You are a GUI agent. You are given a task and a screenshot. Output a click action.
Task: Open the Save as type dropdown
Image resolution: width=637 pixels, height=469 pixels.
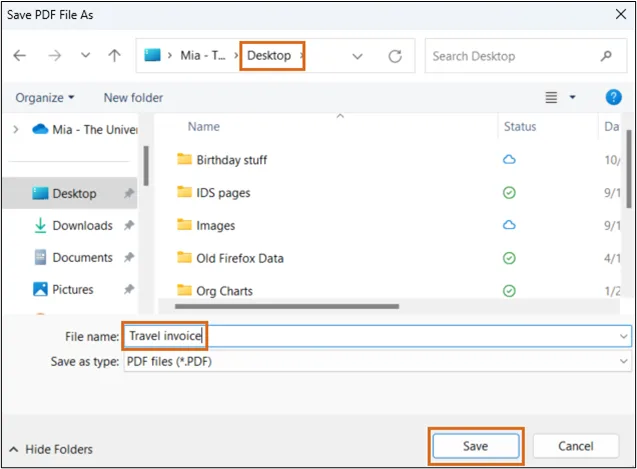377,361
